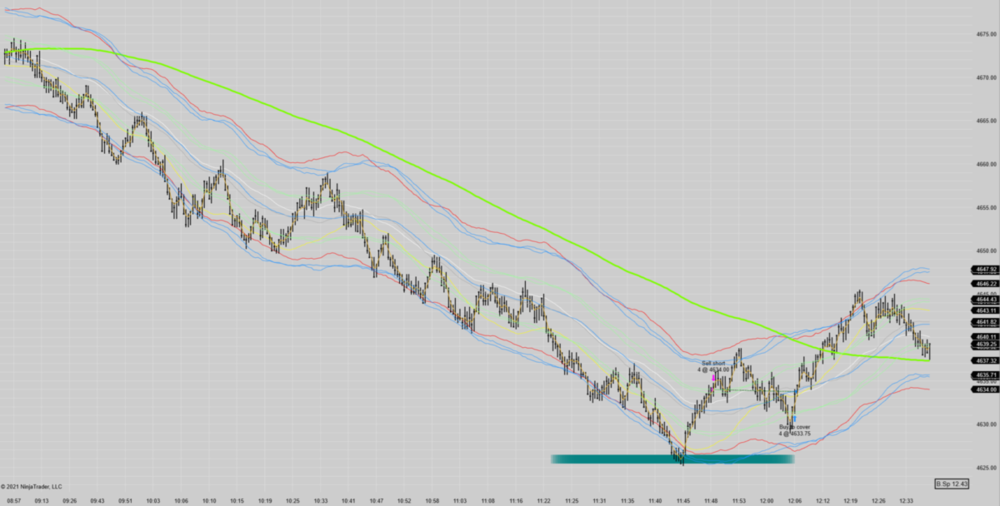This screenshot has height=506, width=1000.
Task: Click the 12:33 time axis label
Action: (x=904, y=500)
